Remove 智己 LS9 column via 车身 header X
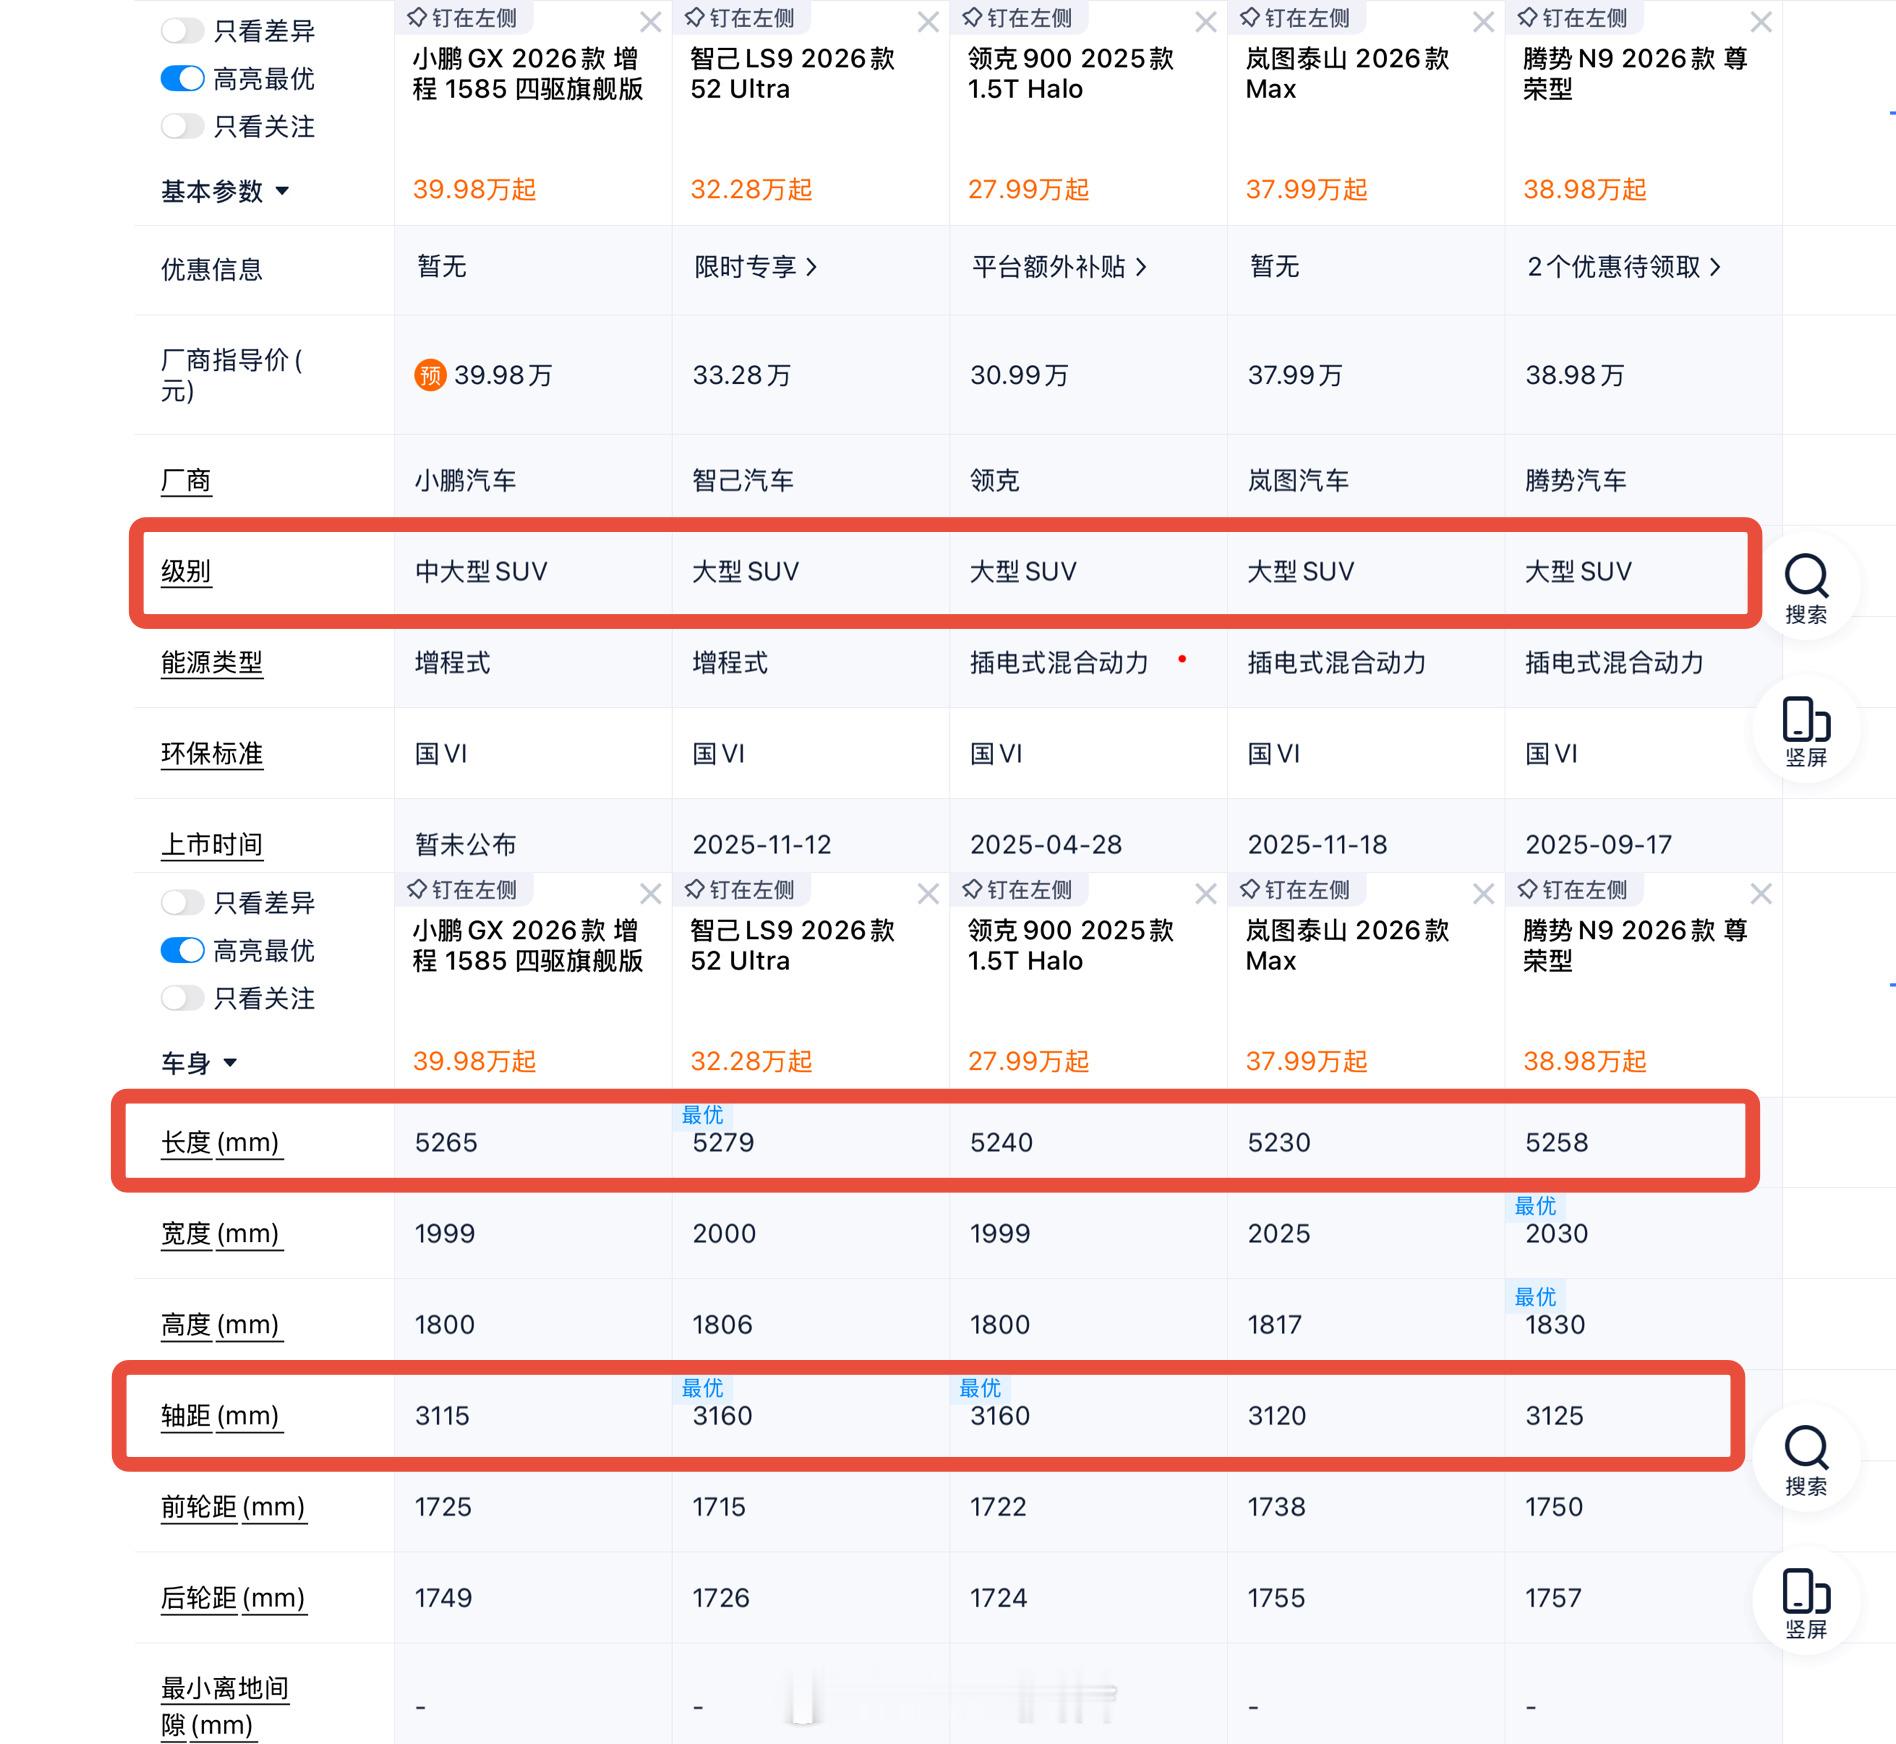The width and height of the screenshot is (1896, 1744). (928, 894)
